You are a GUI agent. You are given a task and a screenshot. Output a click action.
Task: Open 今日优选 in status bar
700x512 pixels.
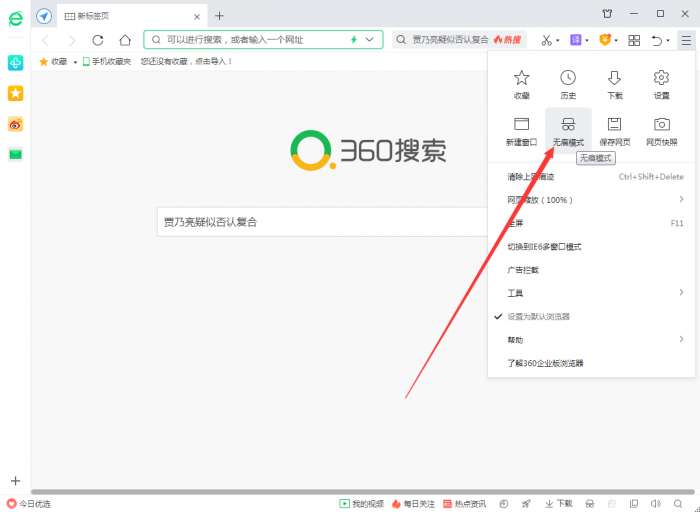pos(29,504)
